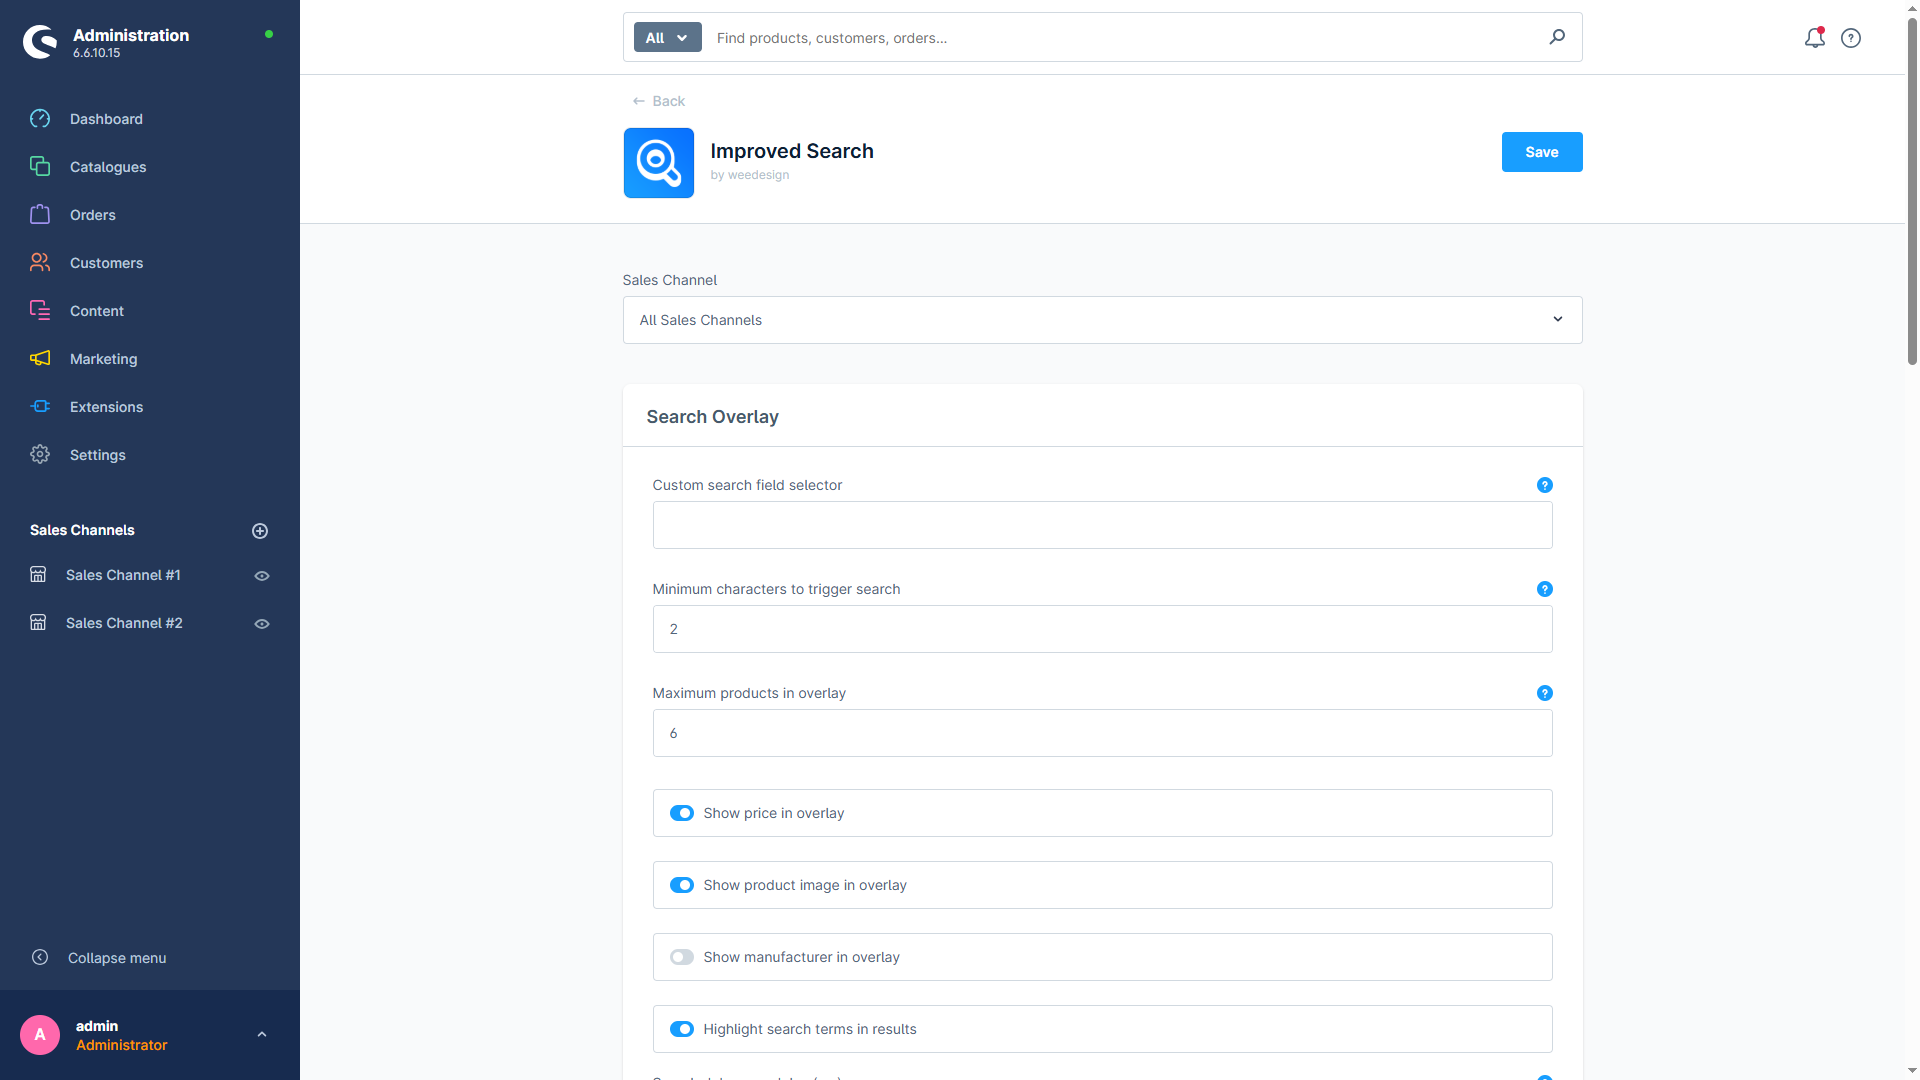The height and width of the screenshot is (1080, 1920).
Task: Turn off Highlight search terms in results
Action: pyautogui.click(x=681, y=1029)
